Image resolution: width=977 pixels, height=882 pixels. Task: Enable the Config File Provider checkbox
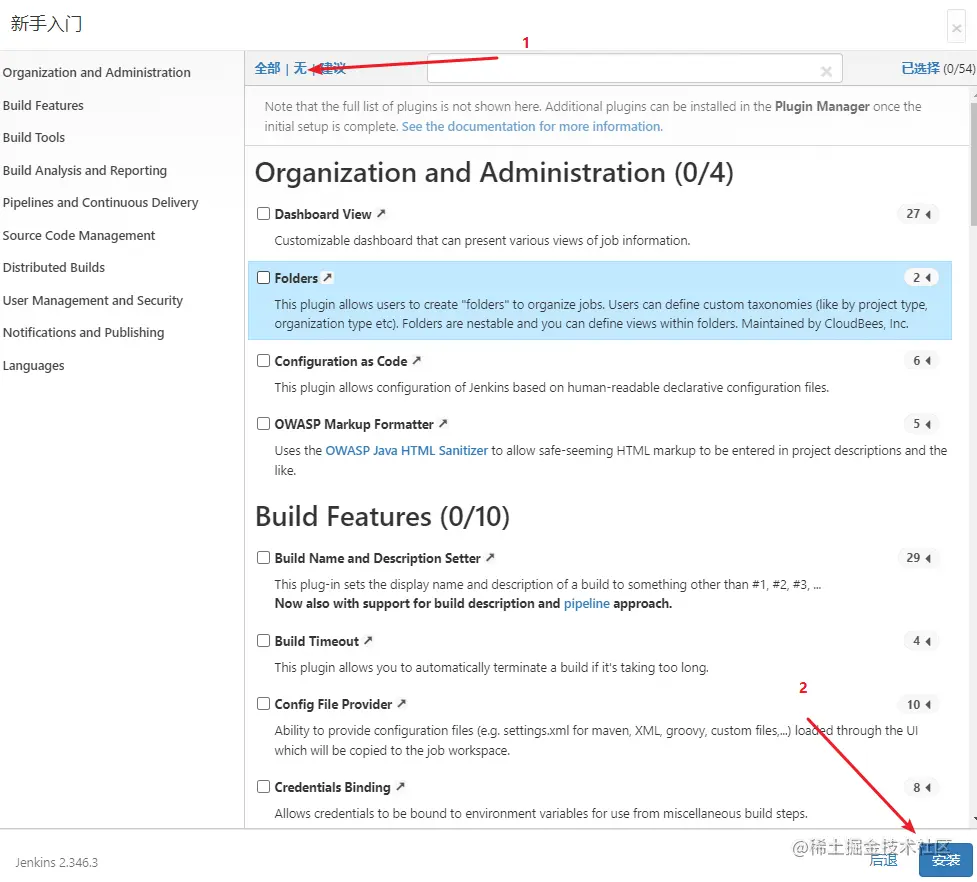pos(264,704)
